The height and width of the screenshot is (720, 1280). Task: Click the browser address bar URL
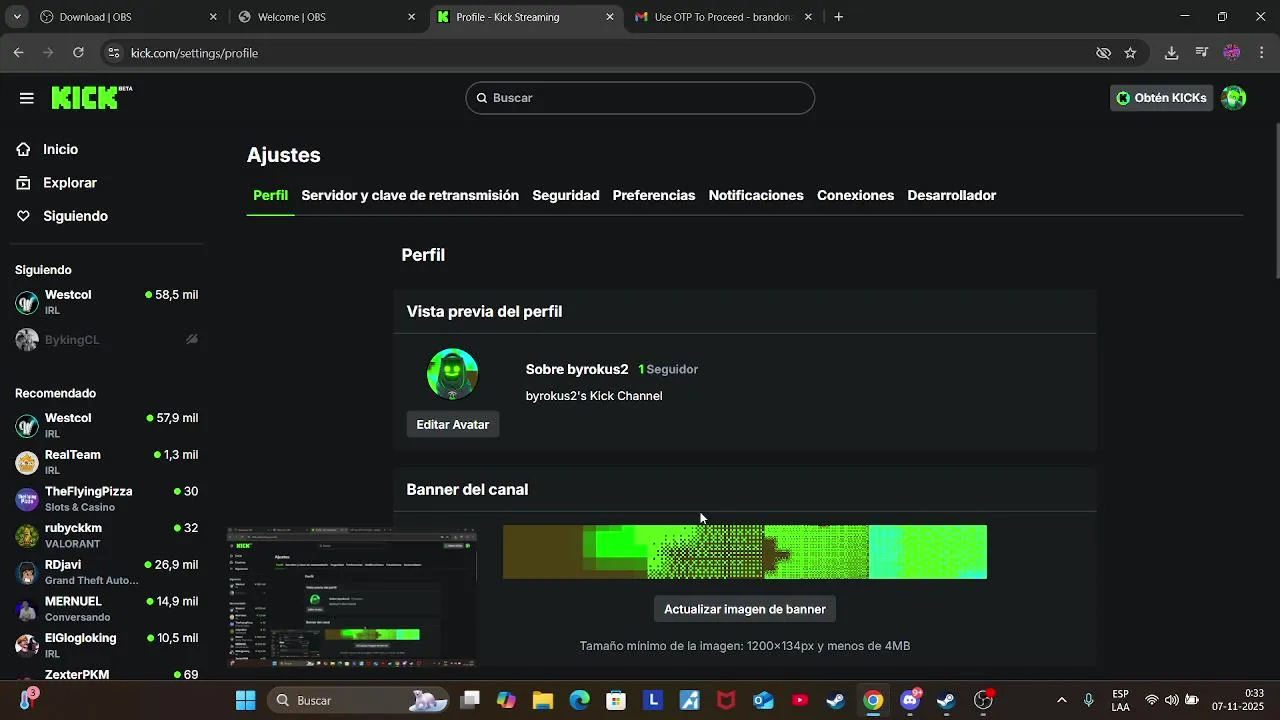[x=194, y=53]
